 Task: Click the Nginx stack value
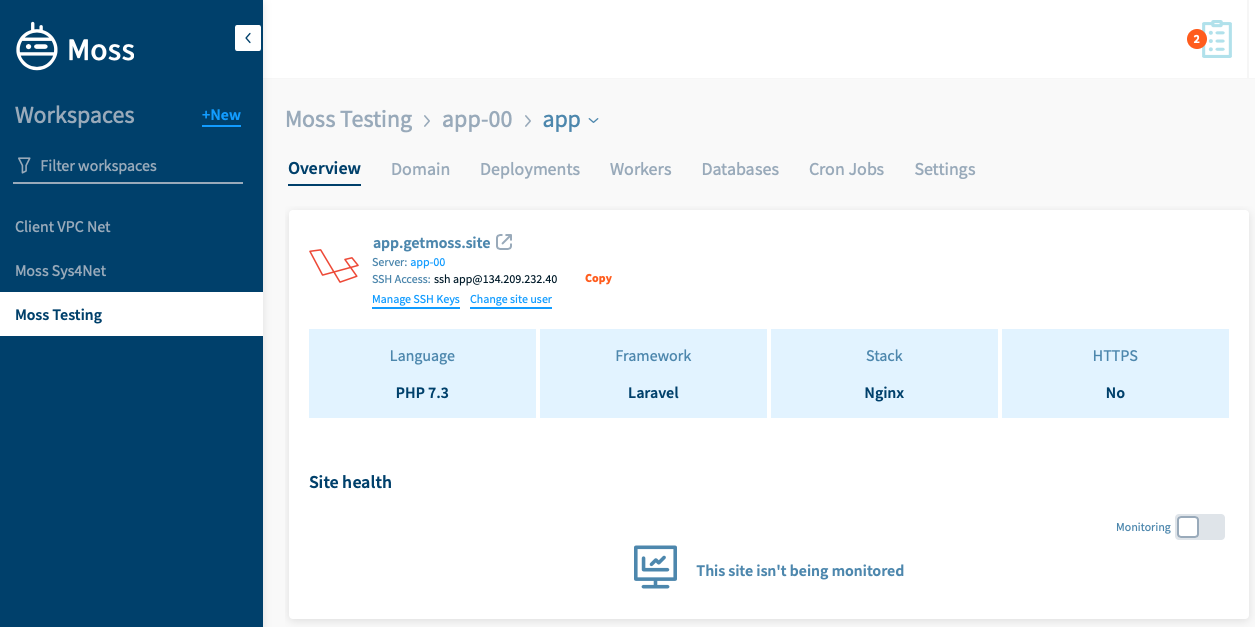[x=884, y=393]
